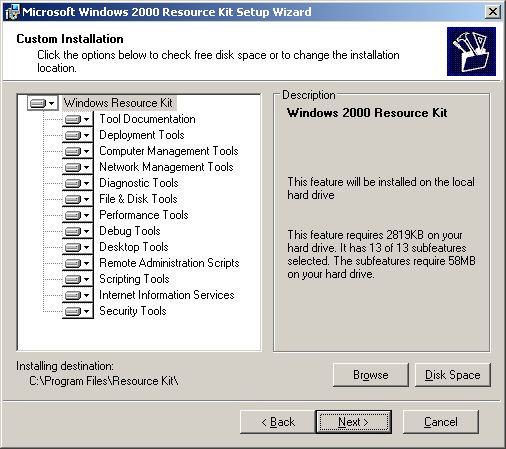Viewport: 506px width, 449px height.
Task: Open the Debug Tools install option dropdown
Action: pyautogui.click(x=77, y=231)
